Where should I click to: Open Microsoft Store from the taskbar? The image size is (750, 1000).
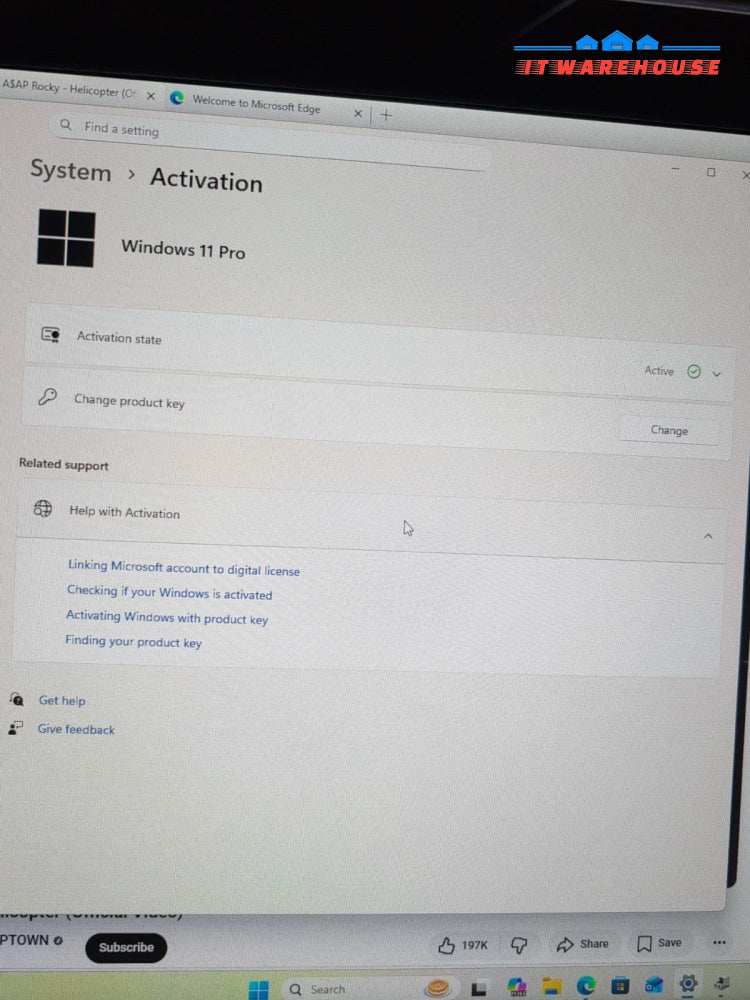(x=620, y=985)
